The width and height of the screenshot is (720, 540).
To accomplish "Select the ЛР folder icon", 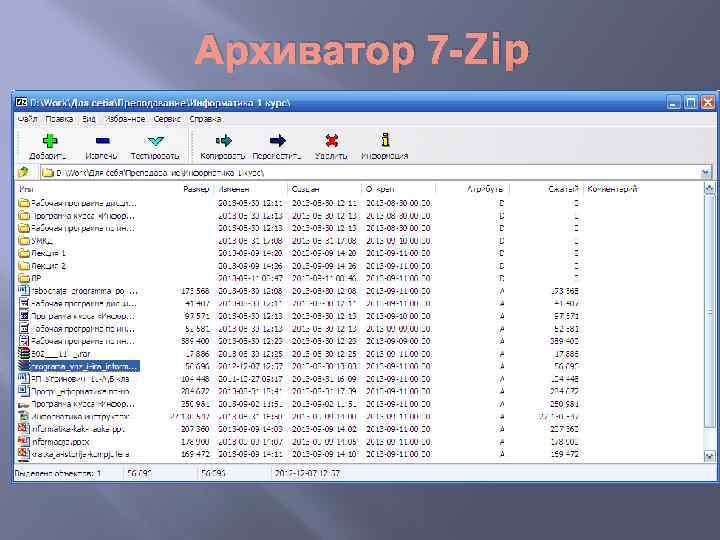I will tap(24, 278).
